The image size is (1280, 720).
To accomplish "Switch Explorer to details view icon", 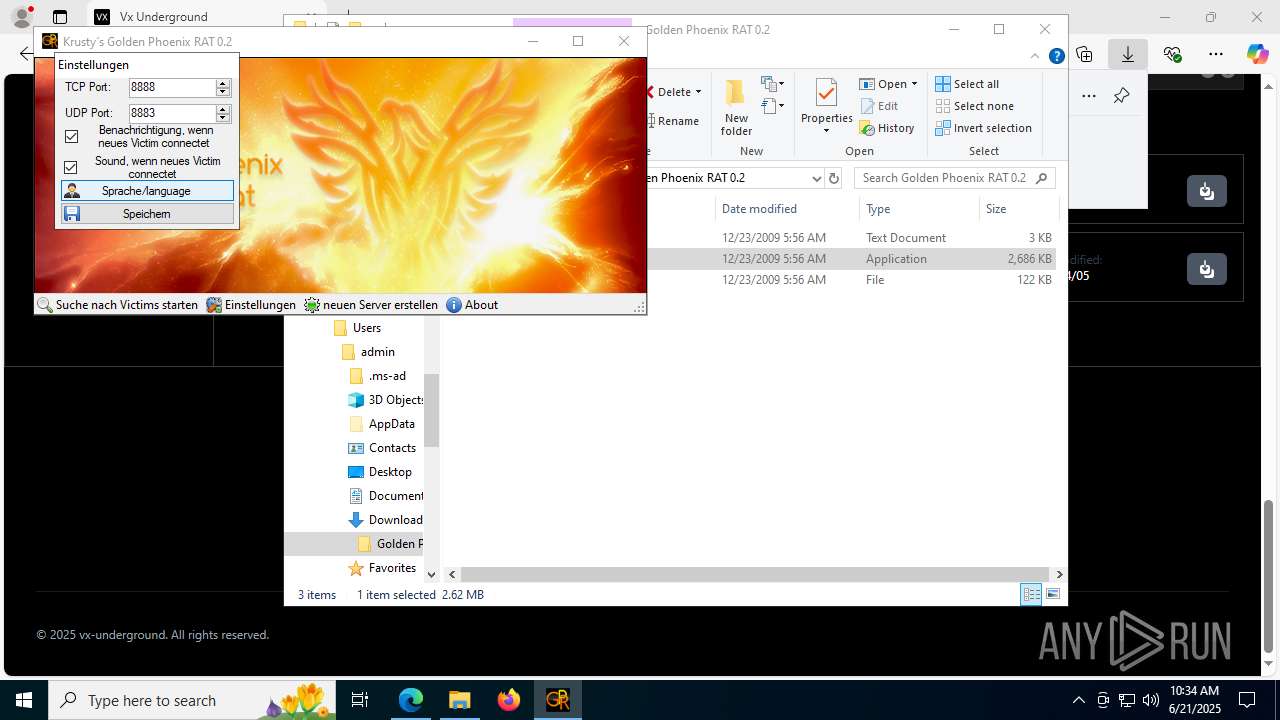I will tap(1031, 594).
